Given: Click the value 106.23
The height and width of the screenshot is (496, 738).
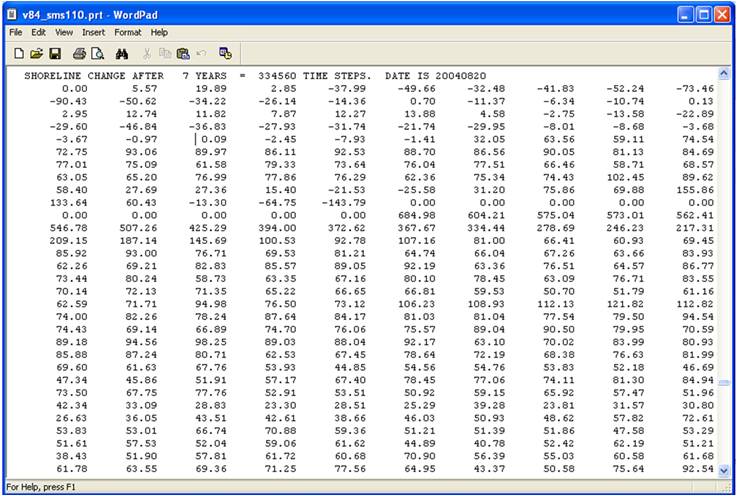Looking at the screenshot, I should pyautogui.click(x=417, y=304).
